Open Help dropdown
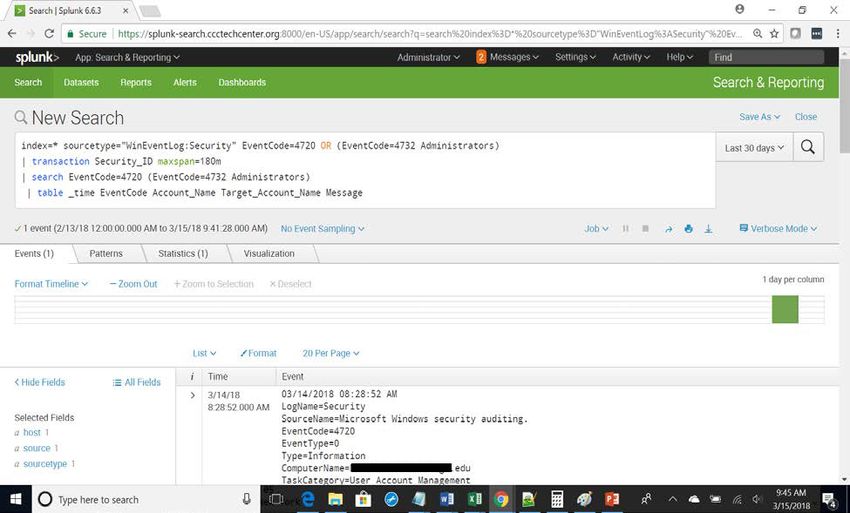The height and width of the screenshot is (513, 850). click(679, 57)
